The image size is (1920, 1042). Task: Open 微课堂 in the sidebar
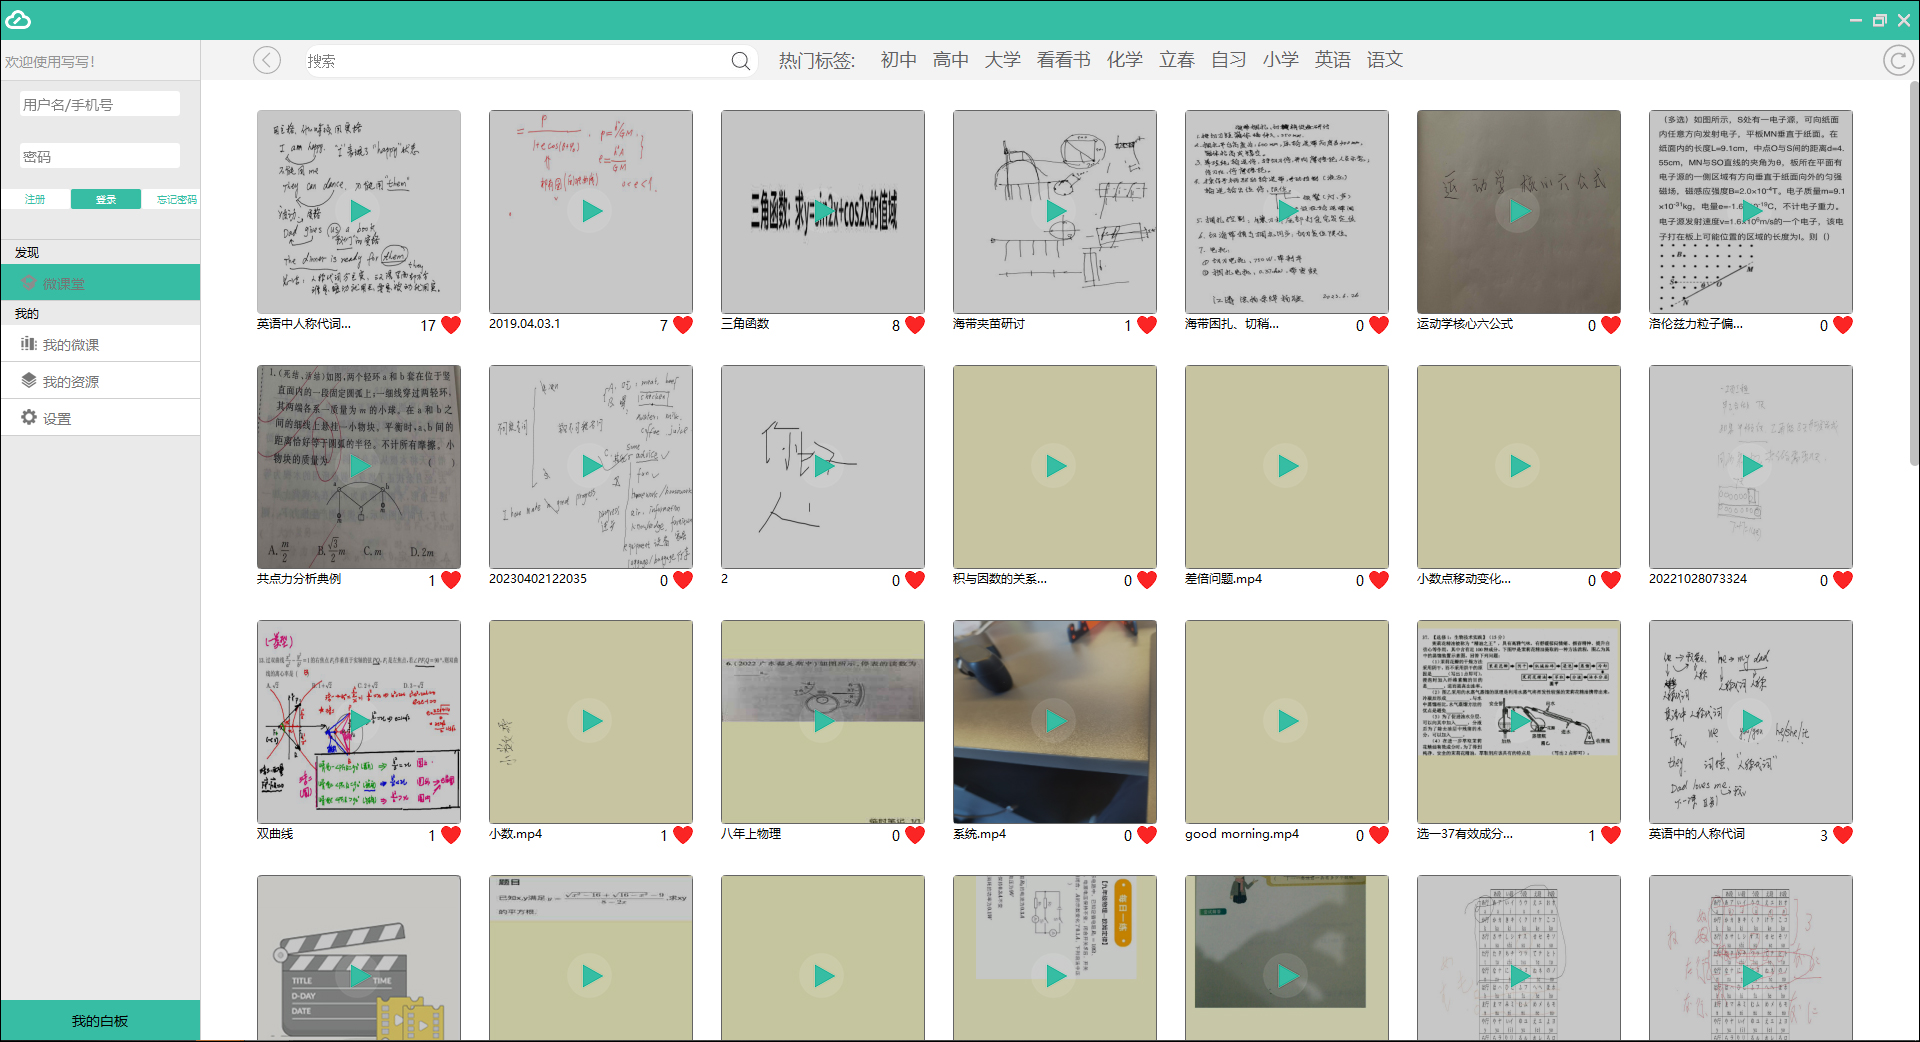pyautogui.click(x=100, y=283)
